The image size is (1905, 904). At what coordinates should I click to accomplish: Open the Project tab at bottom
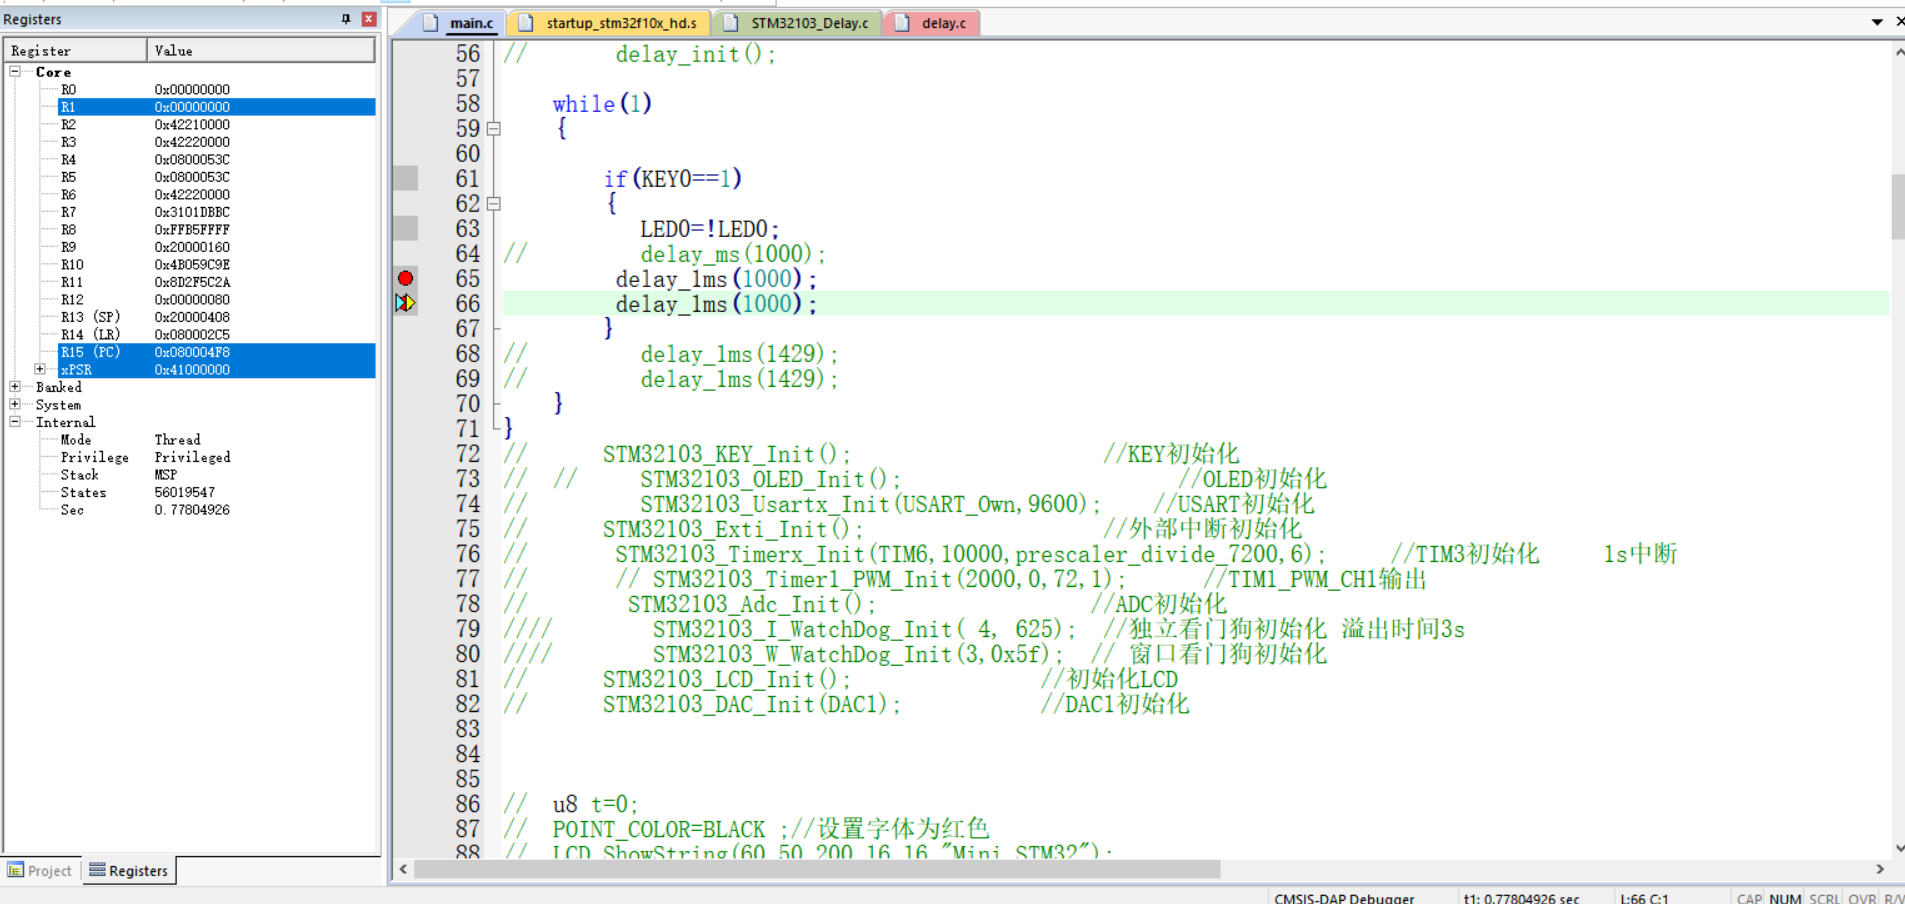click(40, 871)
